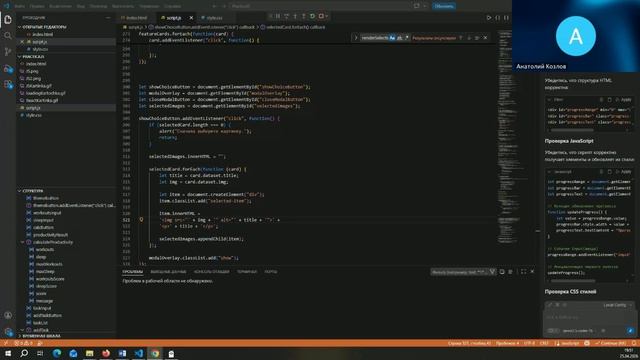Image resolution: width=640 pixels, height=360 pixels.
Task: Pause the debug session from debug toolbar
Action: click(278, 16)
